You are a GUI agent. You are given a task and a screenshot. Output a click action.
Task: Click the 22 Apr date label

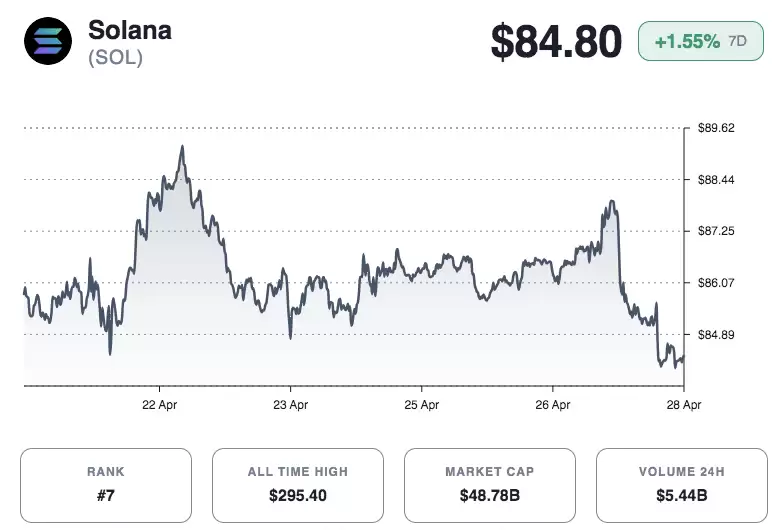(x=160, y=405)
